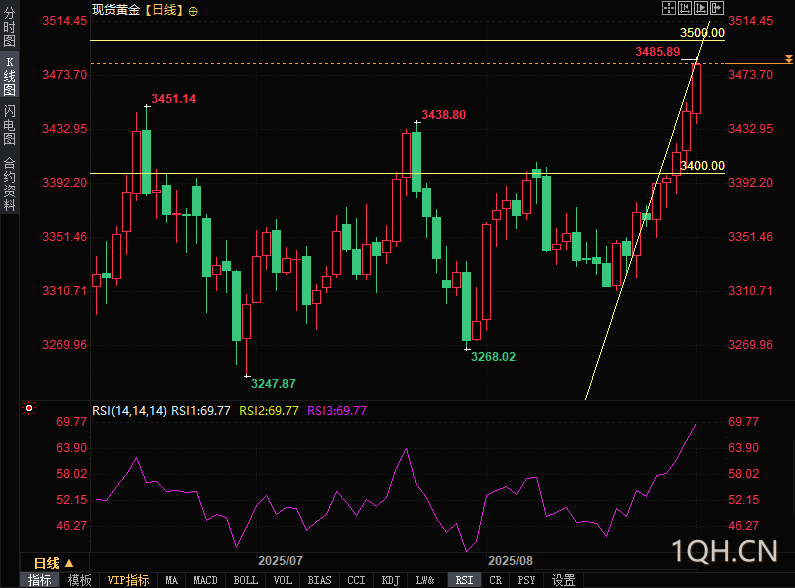Click the red sun icon beside the RSI panel
Screen dimensions: 795x588
point(29,408)
